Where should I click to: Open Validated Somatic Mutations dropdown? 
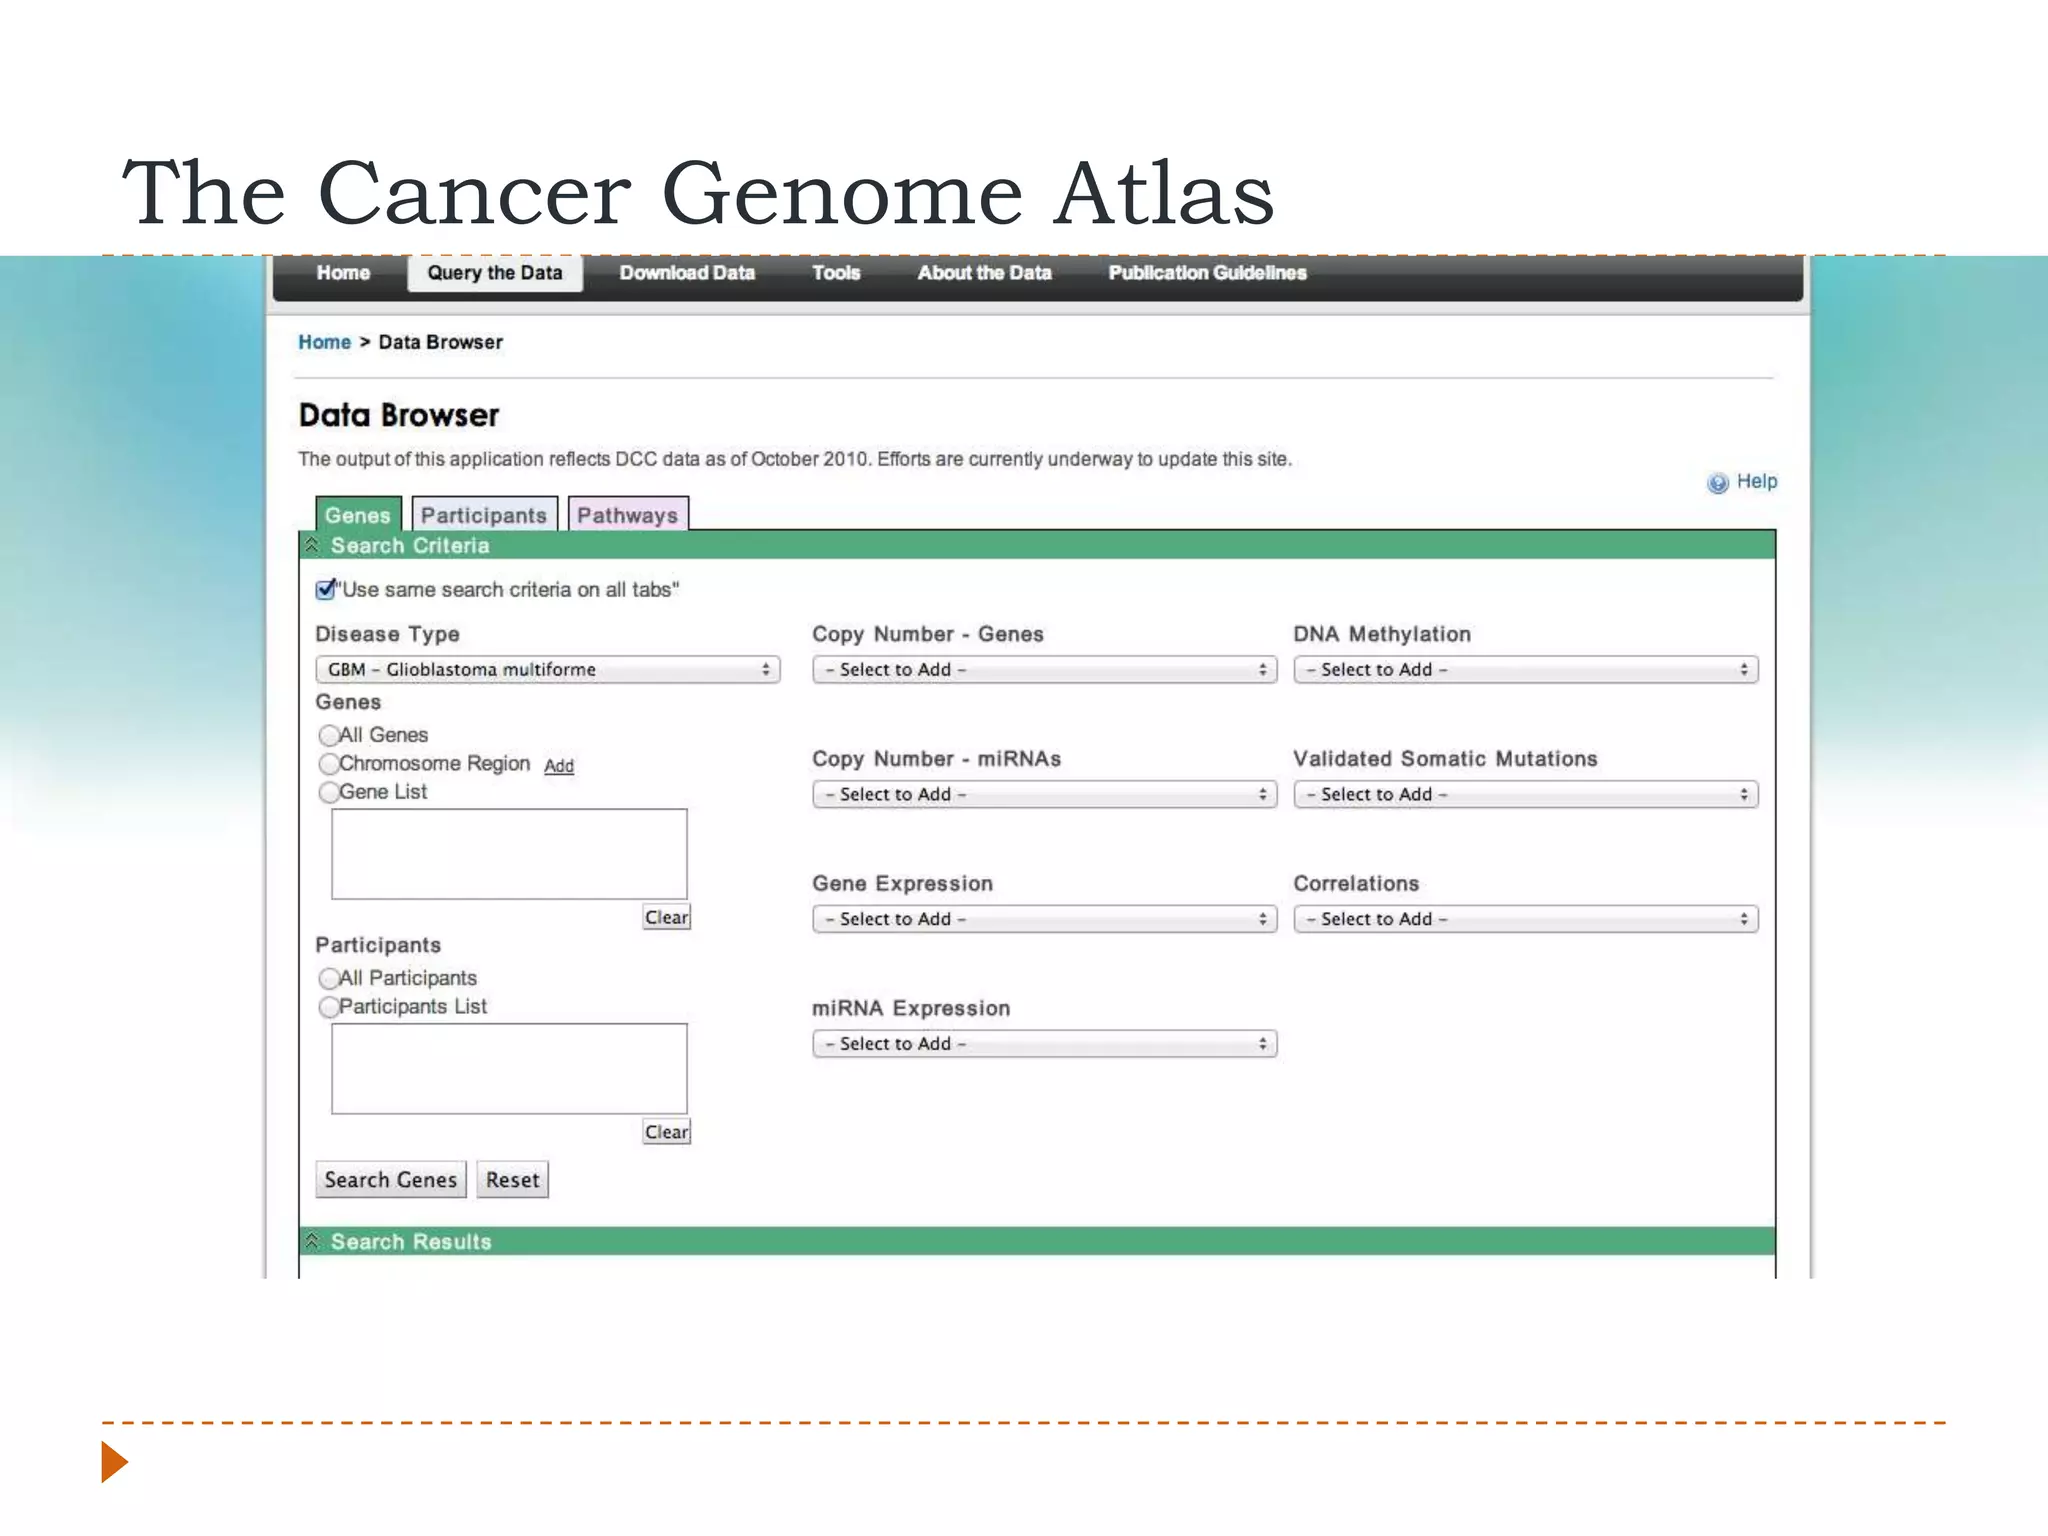[x=1526, y=794]
